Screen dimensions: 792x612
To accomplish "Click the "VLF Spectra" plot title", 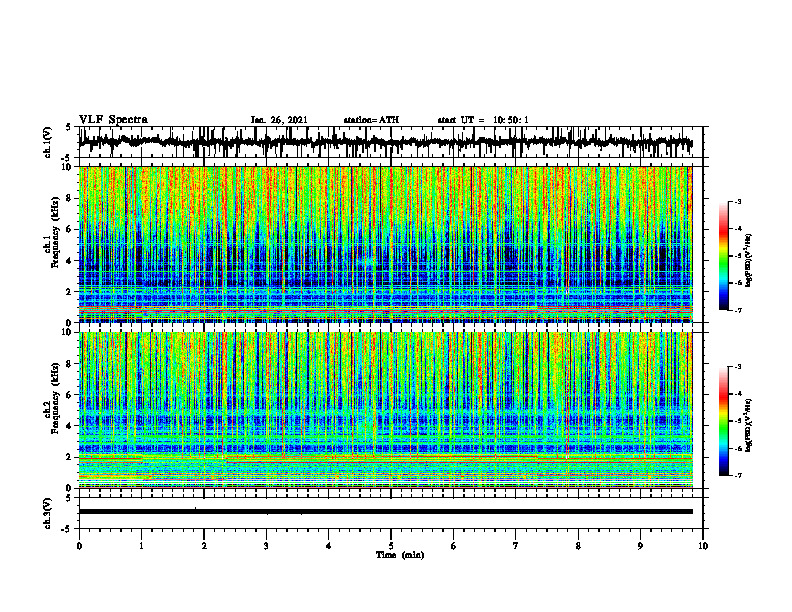I will 113,120.
